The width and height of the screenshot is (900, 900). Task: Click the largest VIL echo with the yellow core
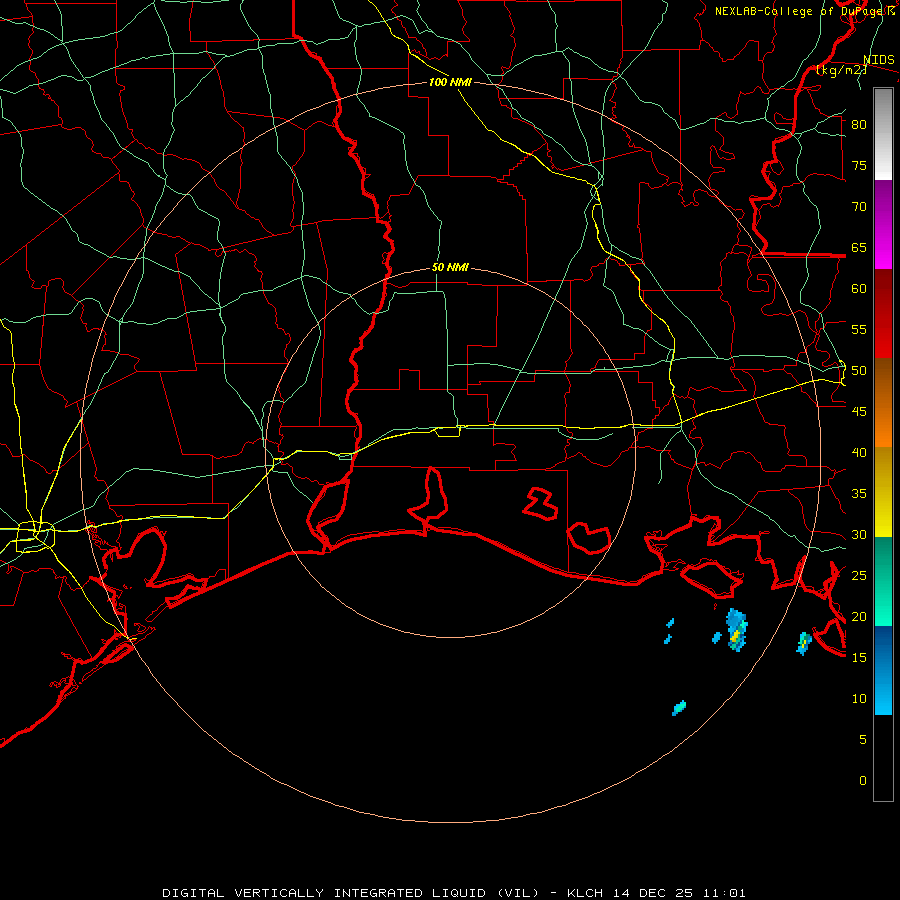coord(736,630)
